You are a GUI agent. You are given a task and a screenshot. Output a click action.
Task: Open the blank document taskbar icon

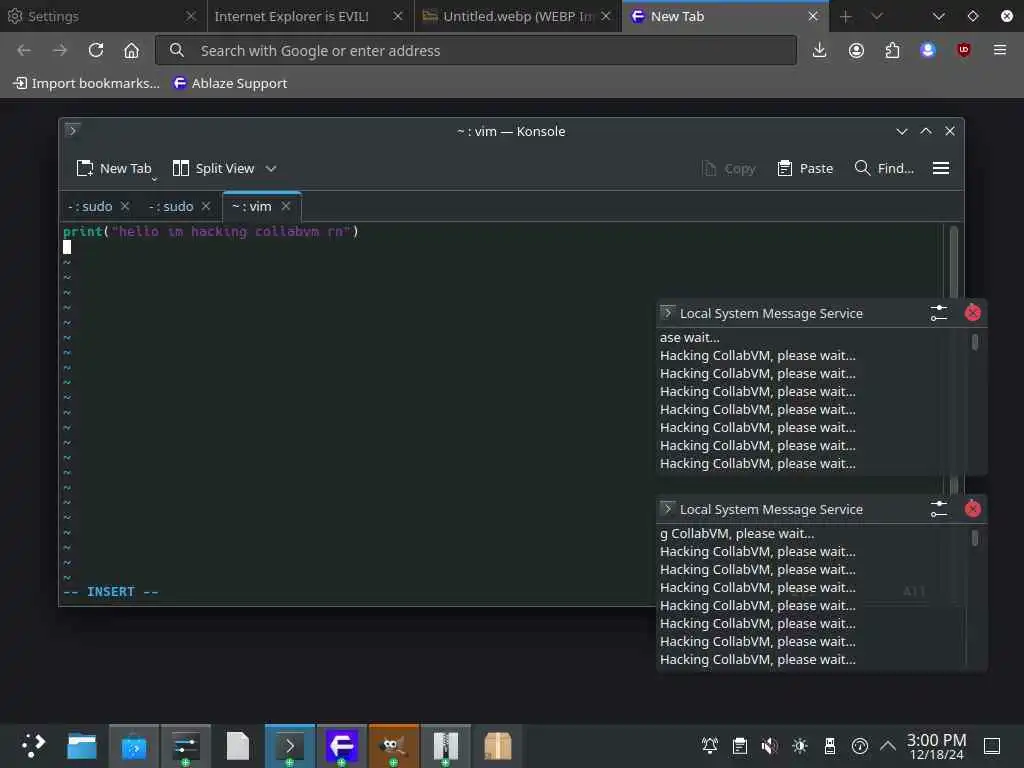click(x=238, y=746)
